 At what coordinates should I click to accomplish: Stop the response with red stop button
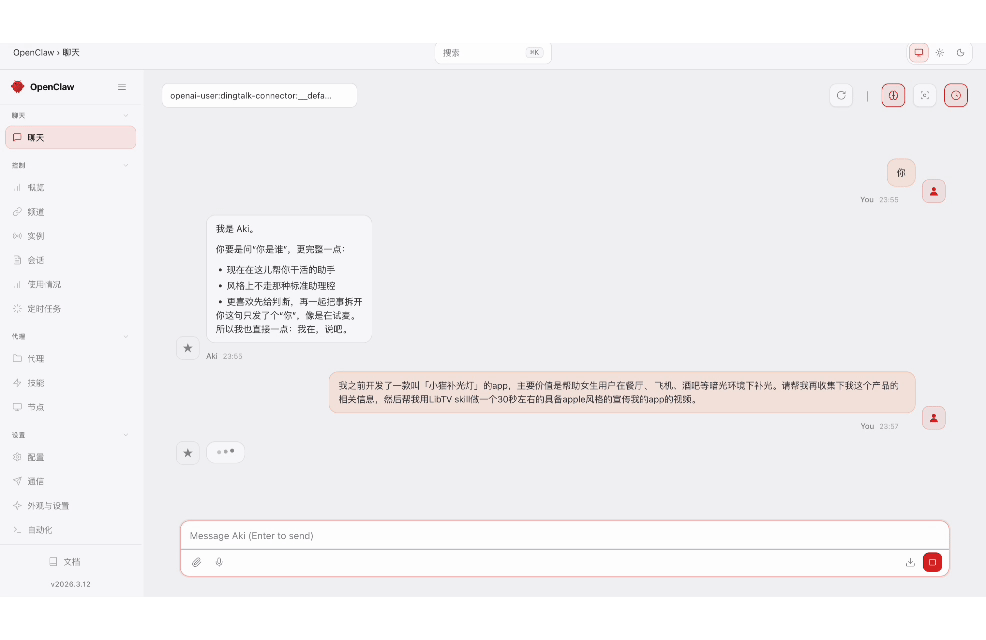tap(932, 562)
